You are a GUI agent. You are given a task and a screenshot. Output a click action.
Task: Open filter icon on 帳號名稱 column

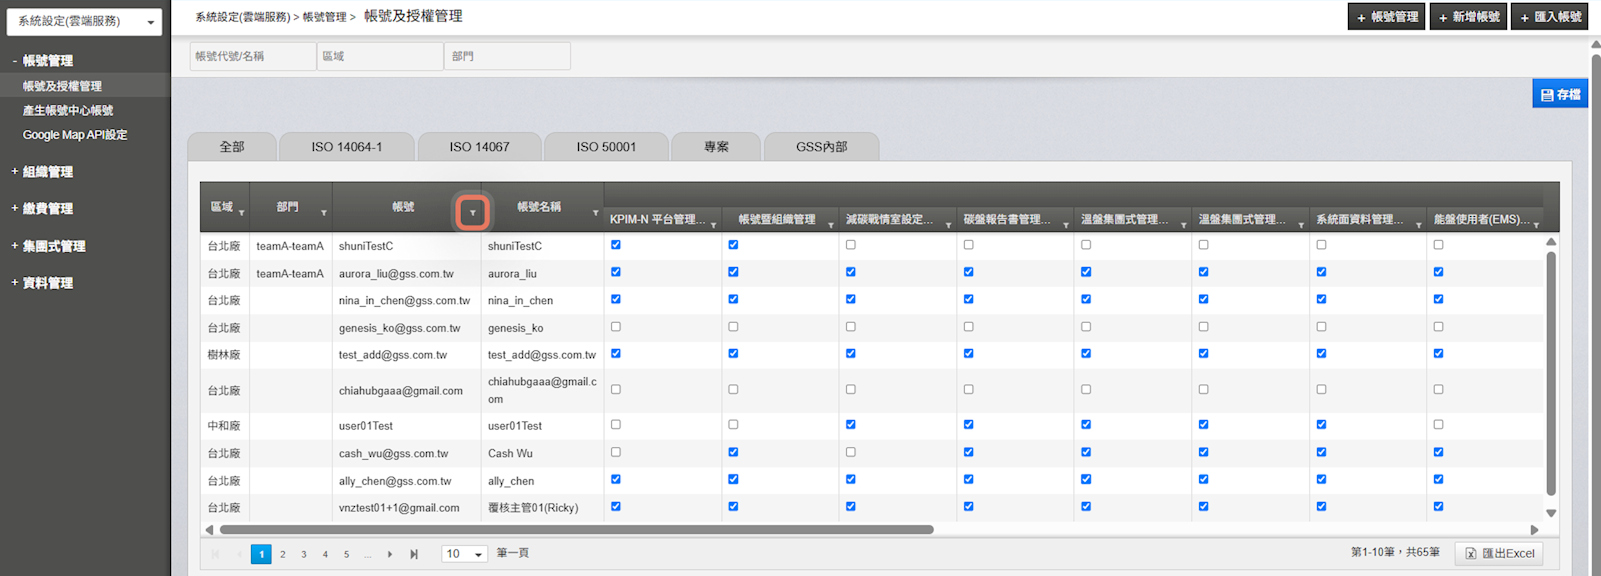click(x=595, y=213)
